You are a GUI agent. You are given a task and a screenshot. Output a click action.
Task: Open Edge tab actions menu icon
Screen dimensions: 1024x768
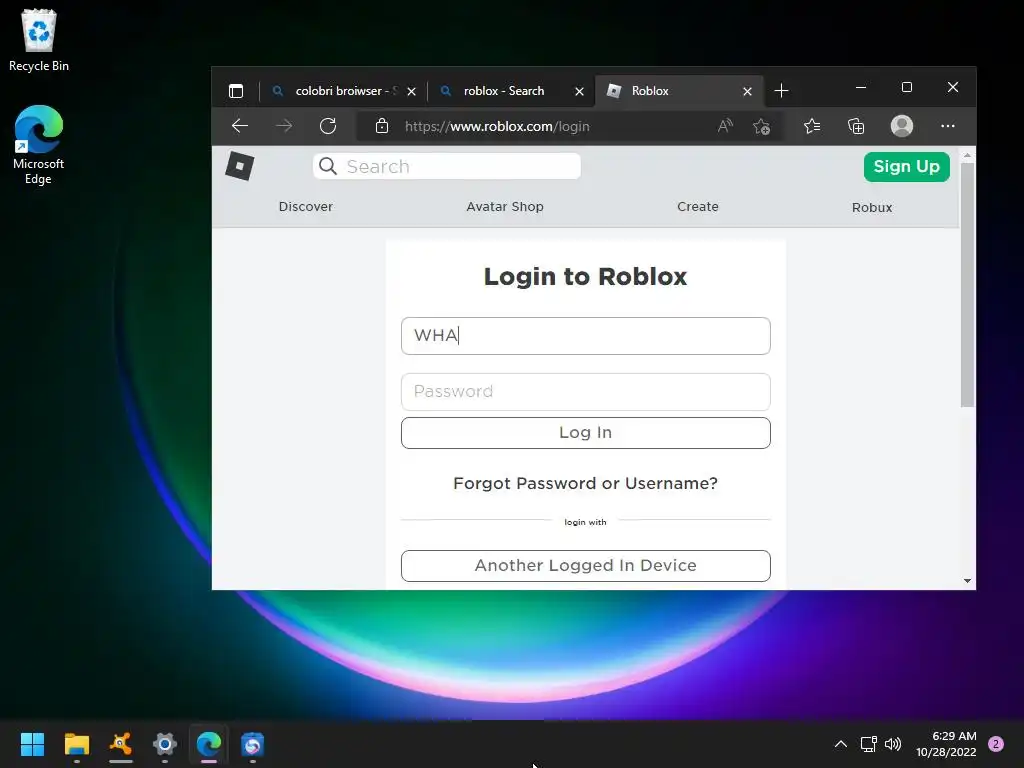pos(236,91)
